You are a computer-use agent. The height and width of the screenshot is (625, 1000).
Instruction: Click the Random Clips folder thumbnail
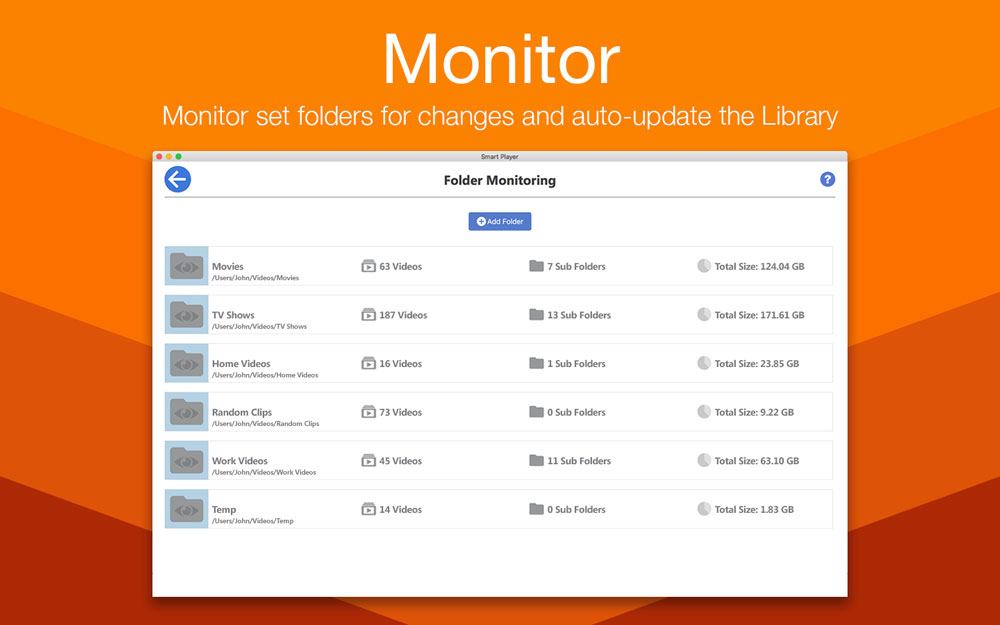click(x=186, y=412)
